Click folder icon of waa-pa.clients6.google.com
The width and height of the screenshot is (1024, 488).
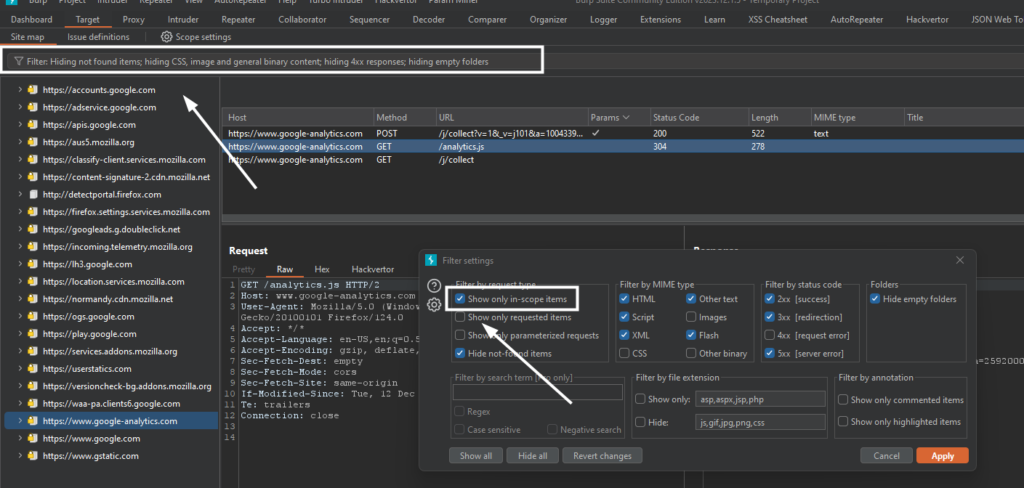pyautogui.click(x=32, y=404)
